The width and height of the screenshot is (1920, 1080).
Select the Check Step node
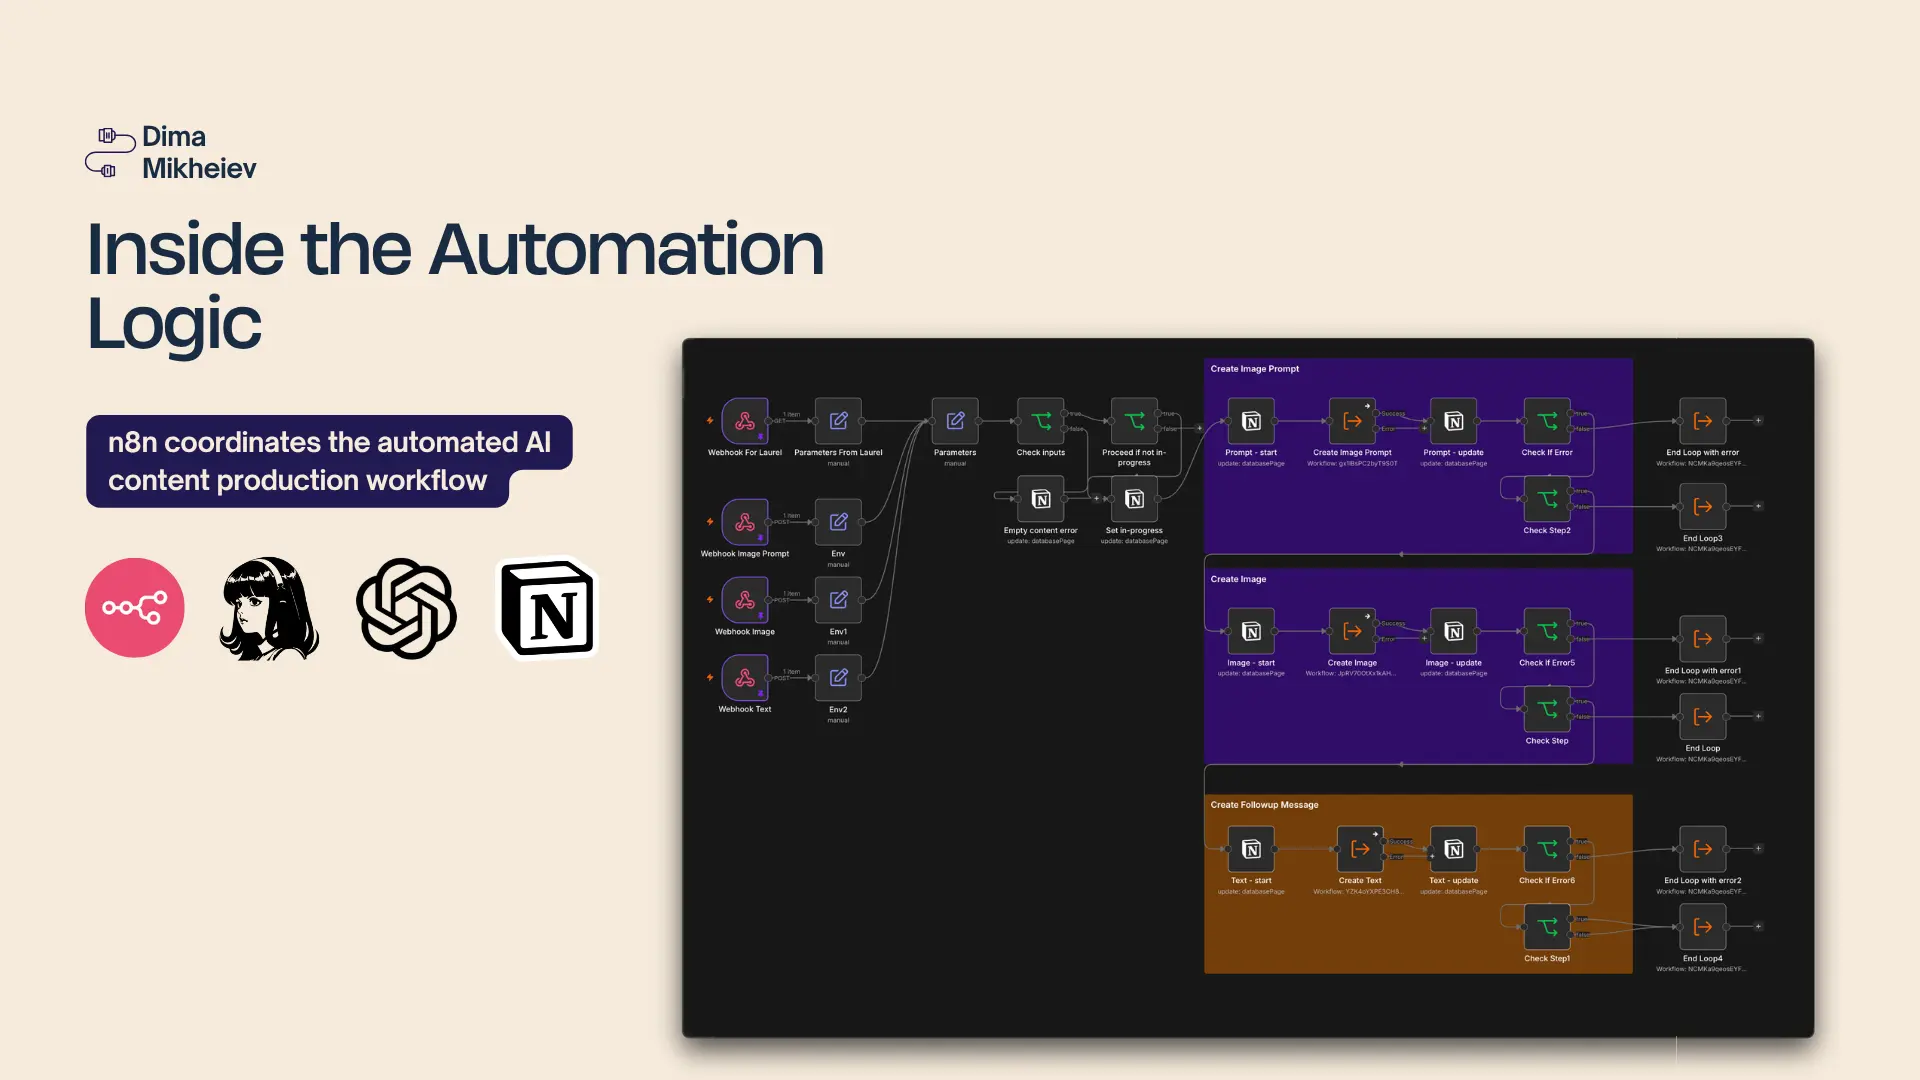[1547, 709]
